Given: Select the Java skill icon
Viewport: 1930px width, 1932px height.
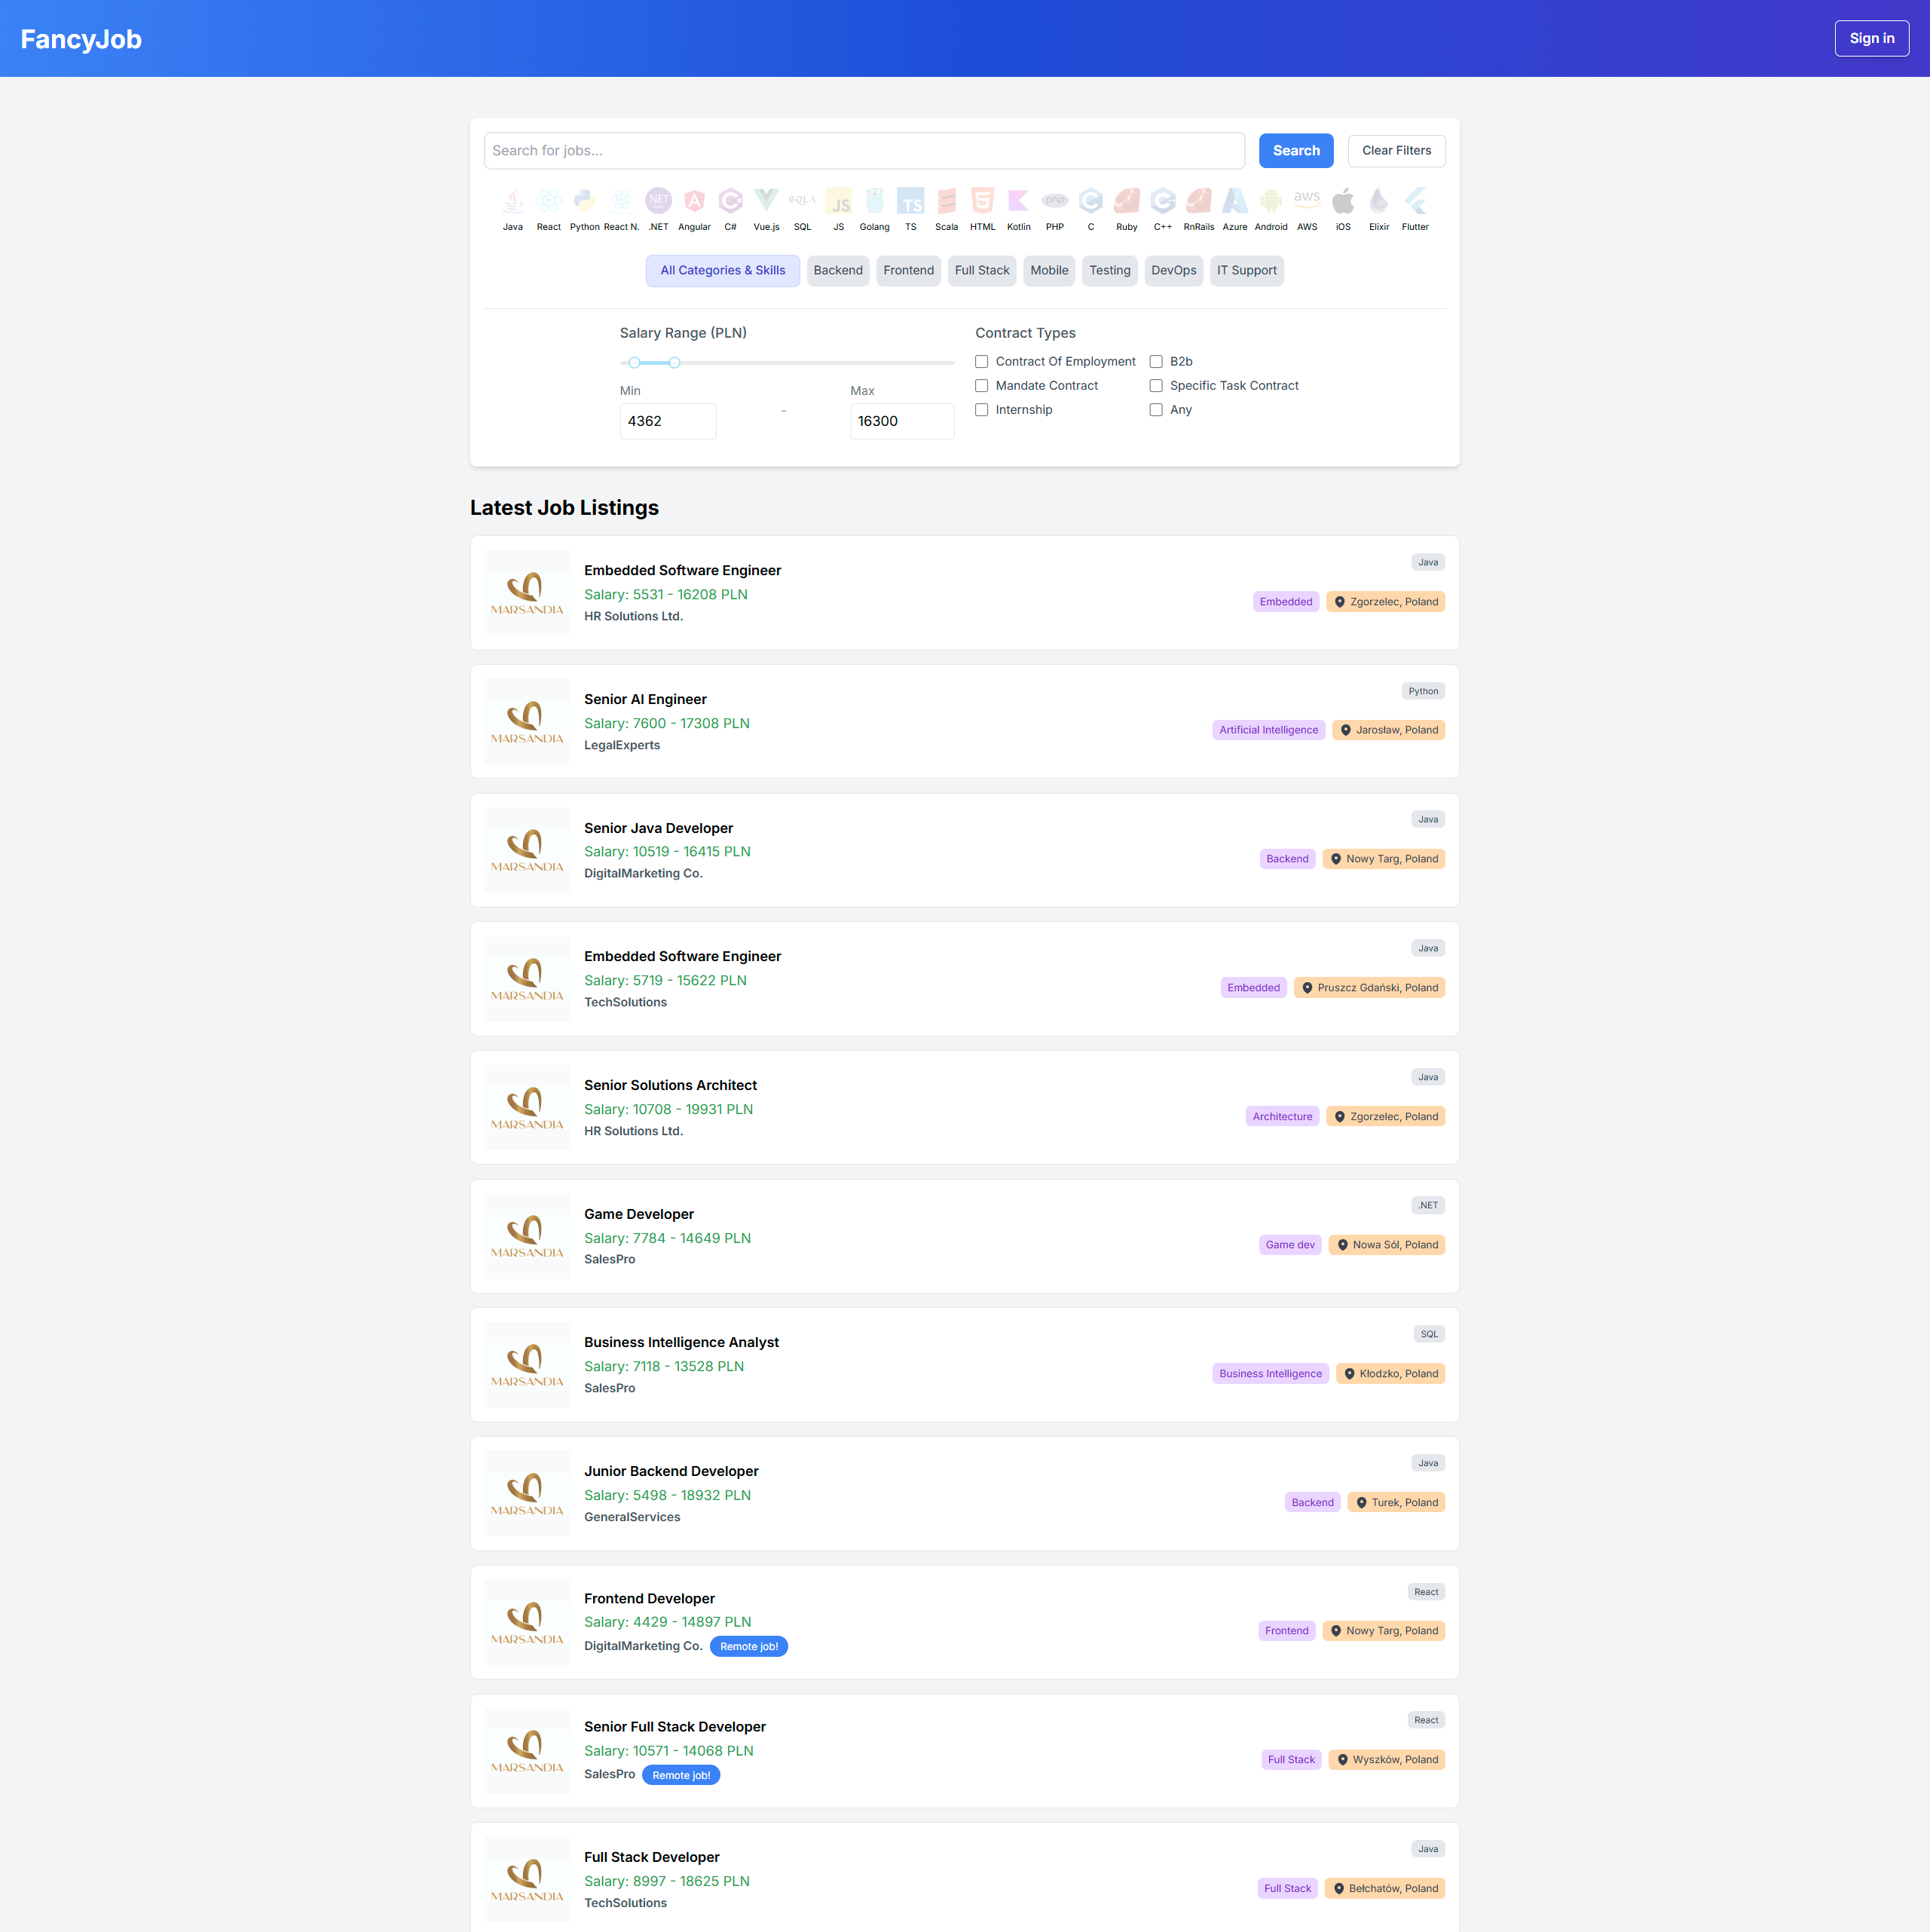Looking at the screenshot, I should coord(512,202).
